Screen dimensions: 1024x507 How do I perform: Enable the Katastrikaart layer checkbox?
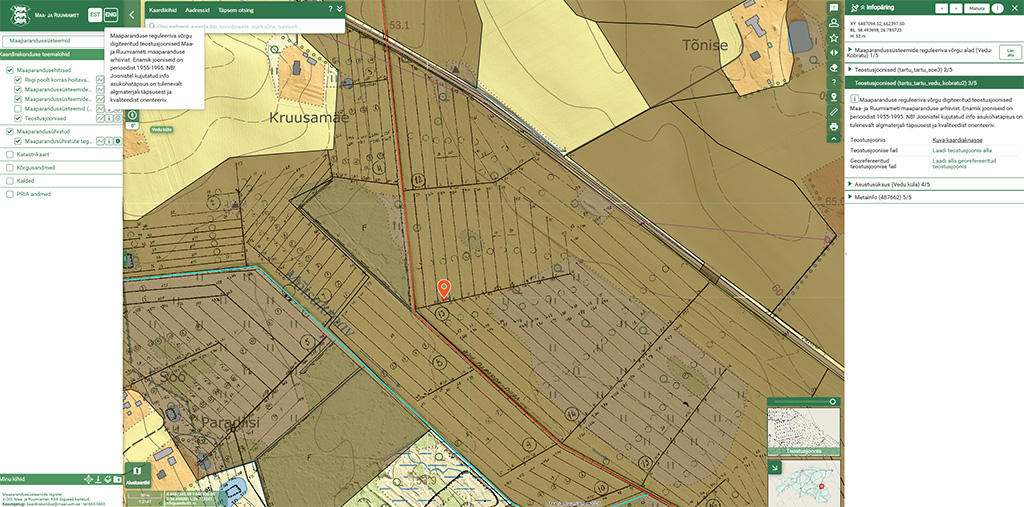[x=10, y=155]
